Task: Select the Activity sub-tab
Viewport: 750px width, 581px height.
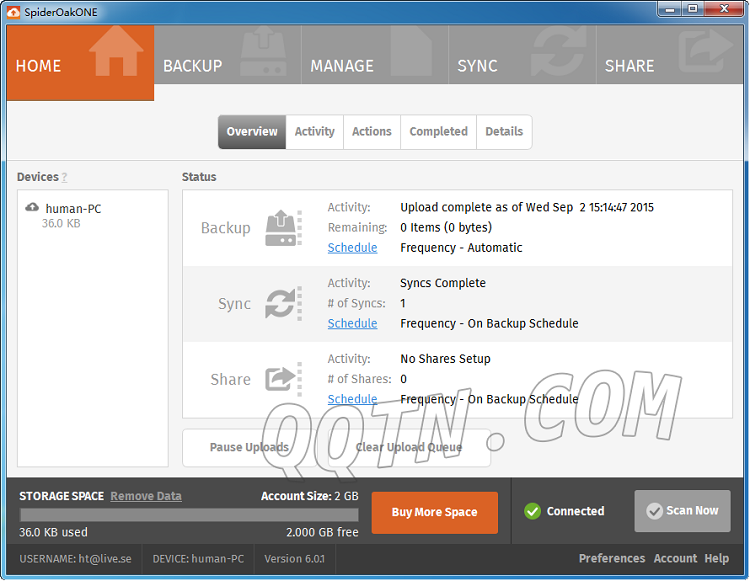Action: coord(314,132)
